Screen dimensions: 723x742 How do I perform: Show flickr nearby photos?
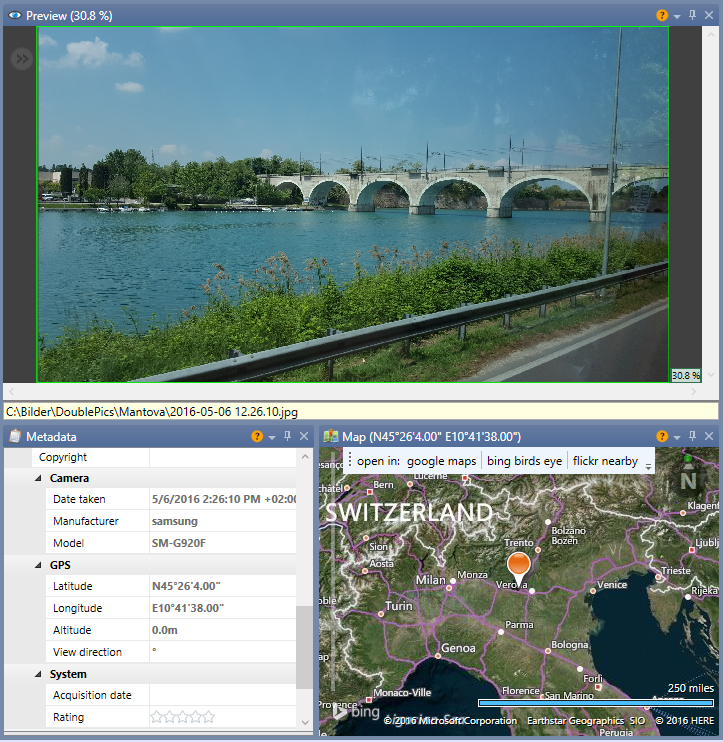pos(605,461)
